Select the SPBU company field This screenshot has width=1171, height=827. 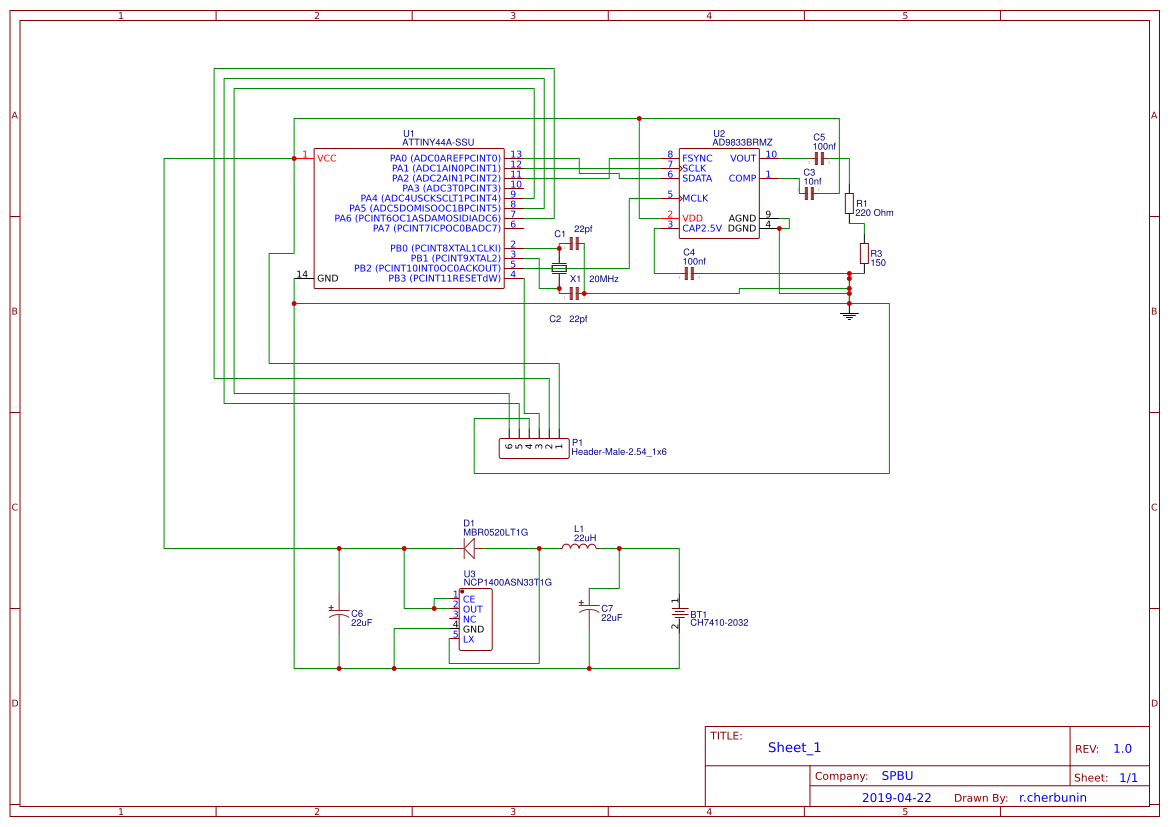897,775
